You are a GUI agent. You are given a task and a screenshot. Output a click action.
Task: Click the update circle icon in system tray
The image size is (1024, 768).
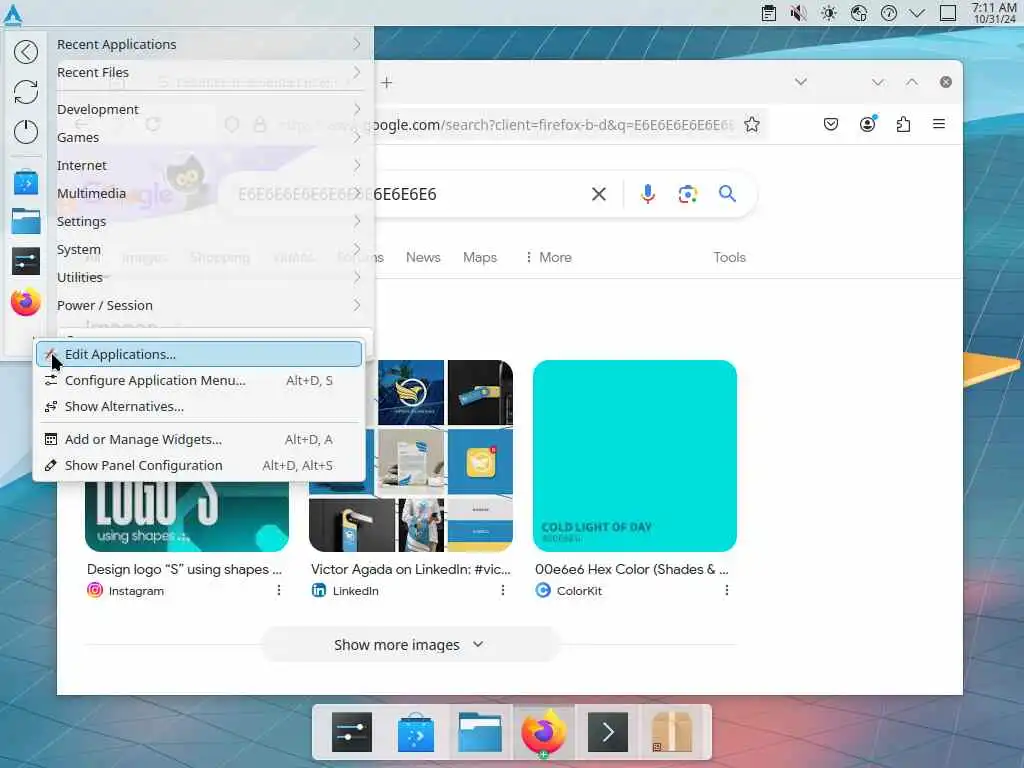[x=888, y=13]
